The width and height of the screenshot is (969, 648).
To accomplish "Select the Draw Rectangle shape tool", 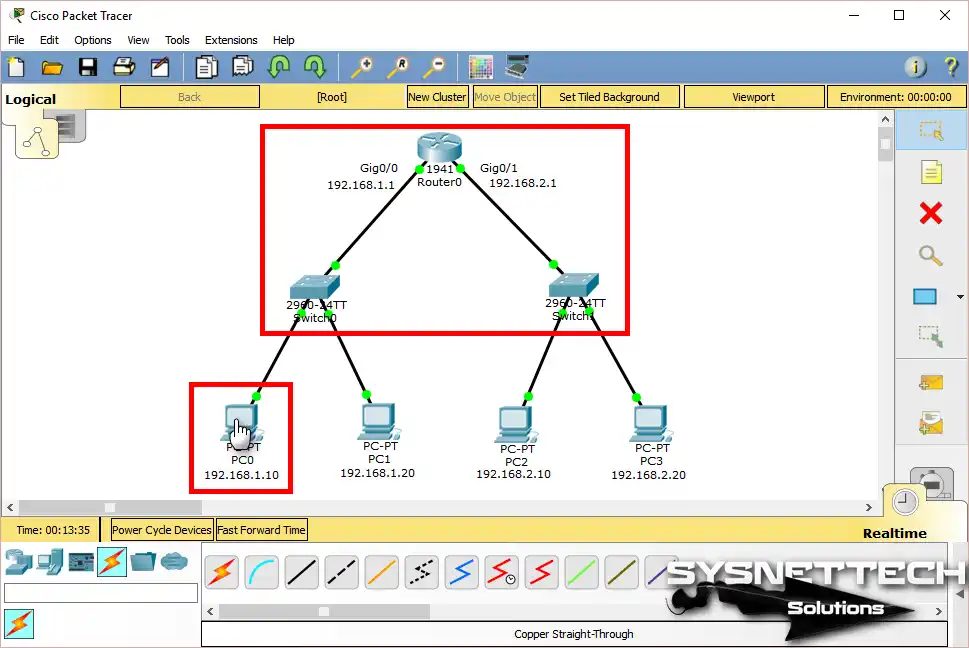I will (925, 297).
